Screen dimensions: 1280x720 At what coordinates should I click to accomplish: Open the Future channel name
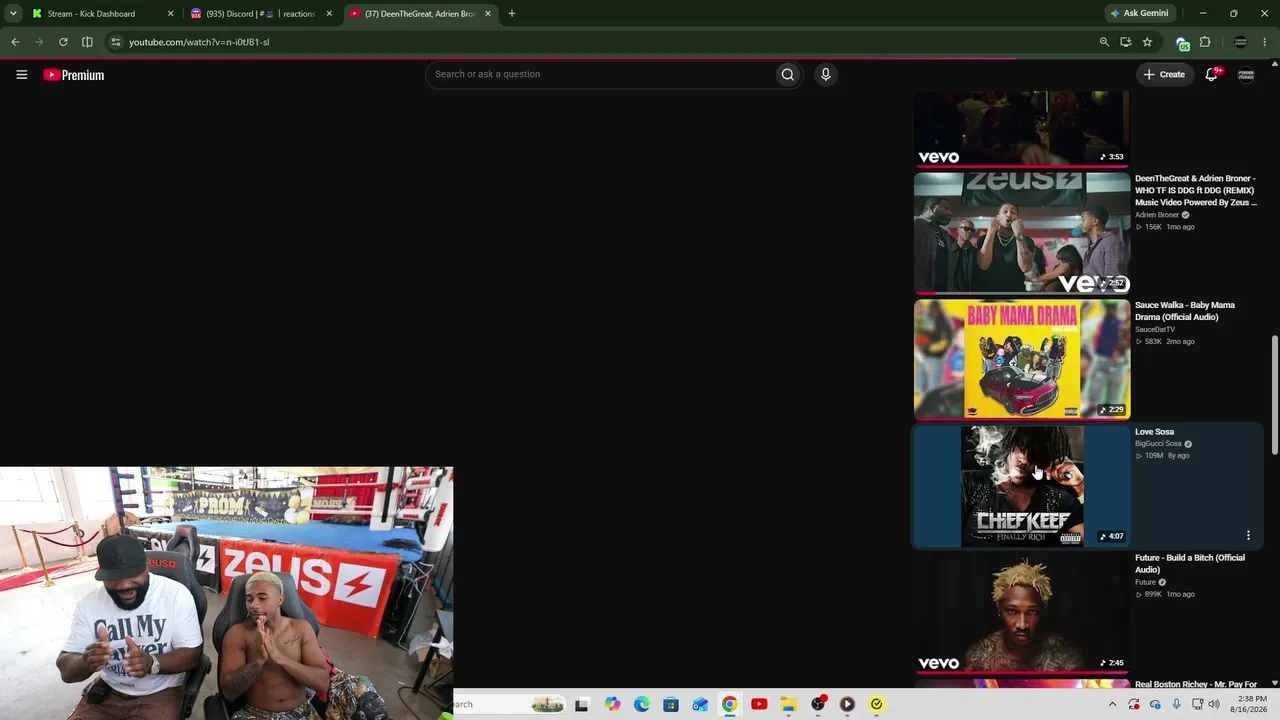pyautogui.click(x=1145, y=582)
